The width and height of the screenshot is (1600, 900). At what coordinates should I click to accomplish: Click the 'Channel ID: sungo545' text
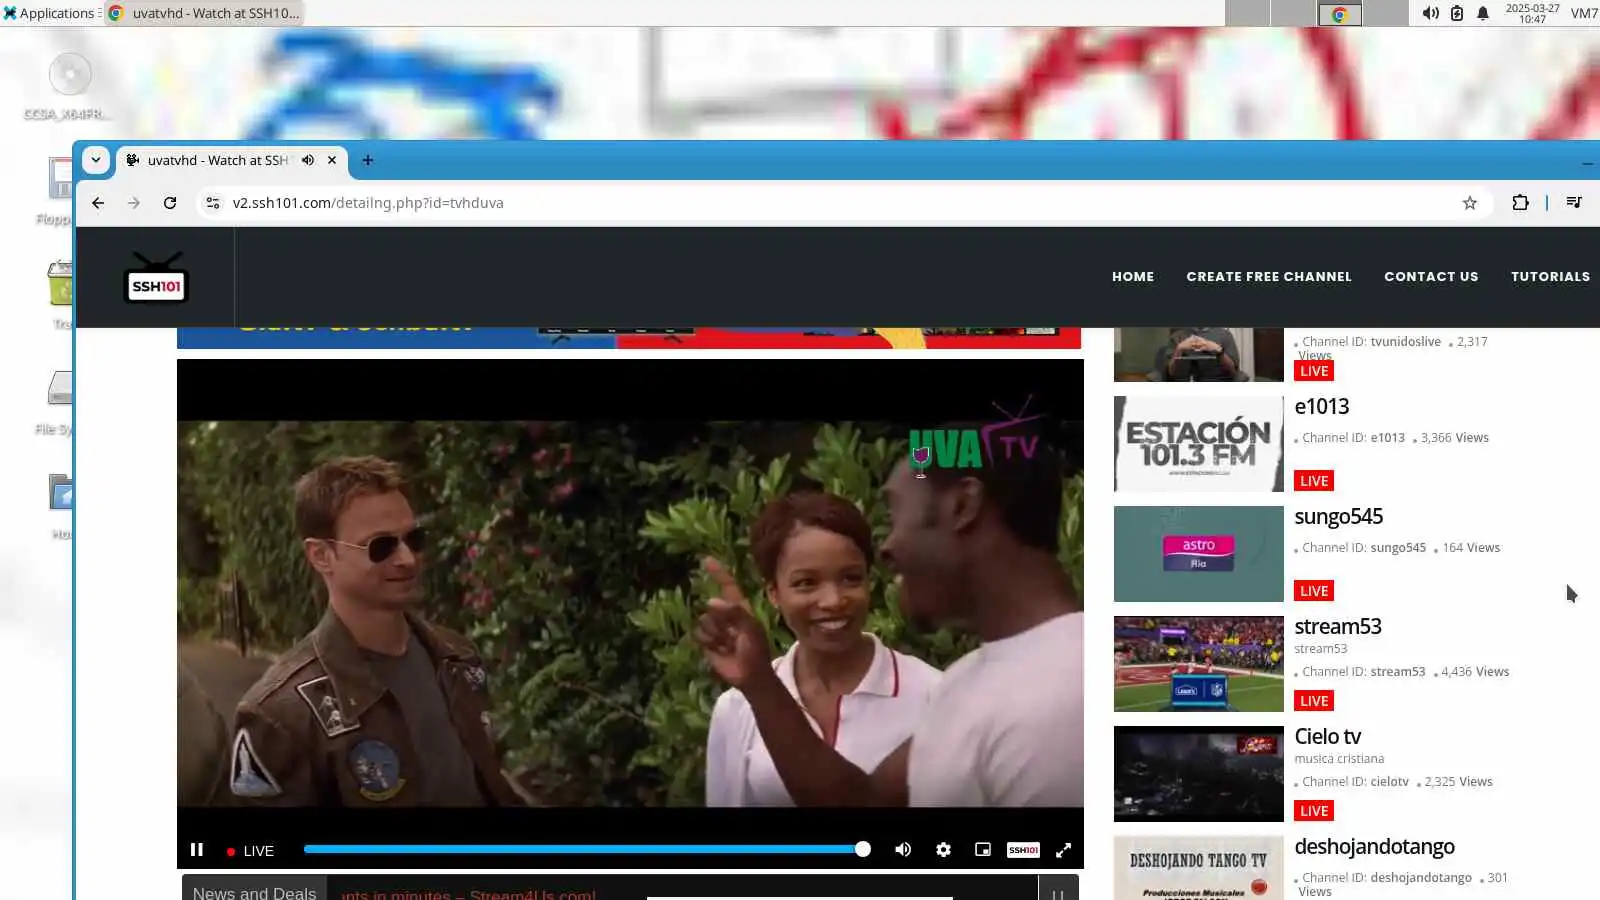(1364, 548)
